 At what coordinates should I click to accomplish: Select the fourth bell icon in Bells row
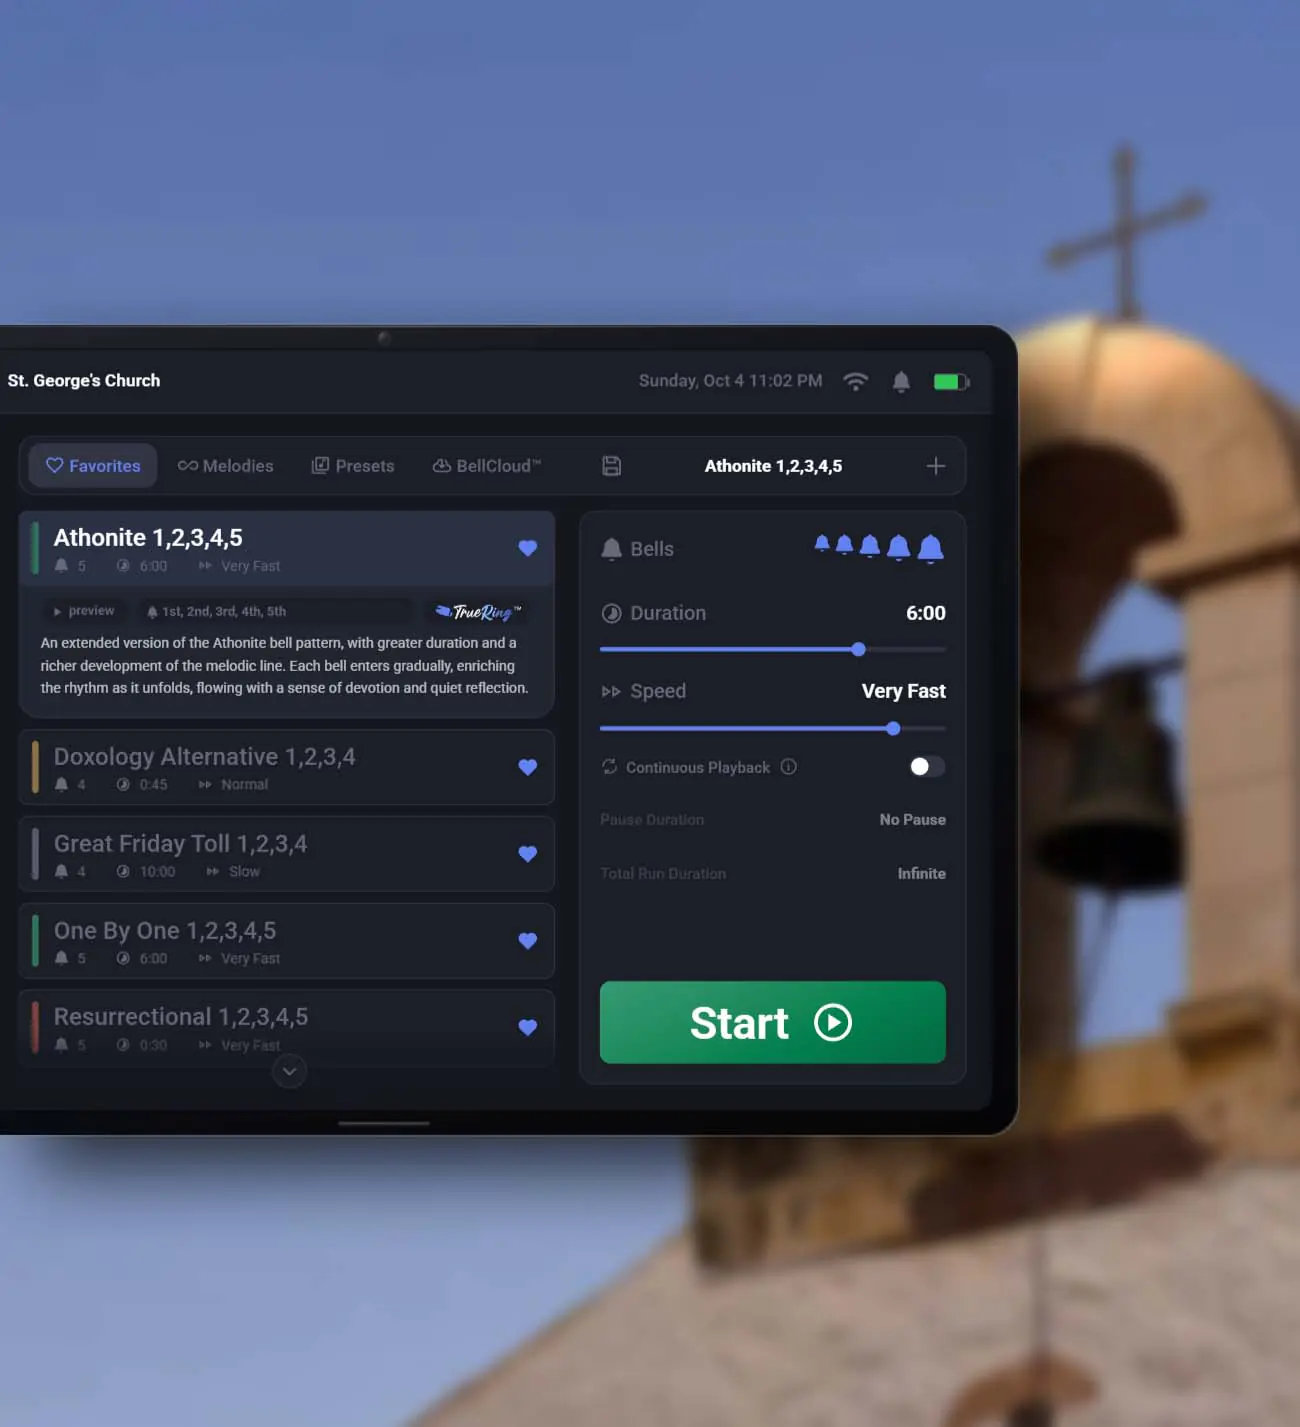coord(899,546)
